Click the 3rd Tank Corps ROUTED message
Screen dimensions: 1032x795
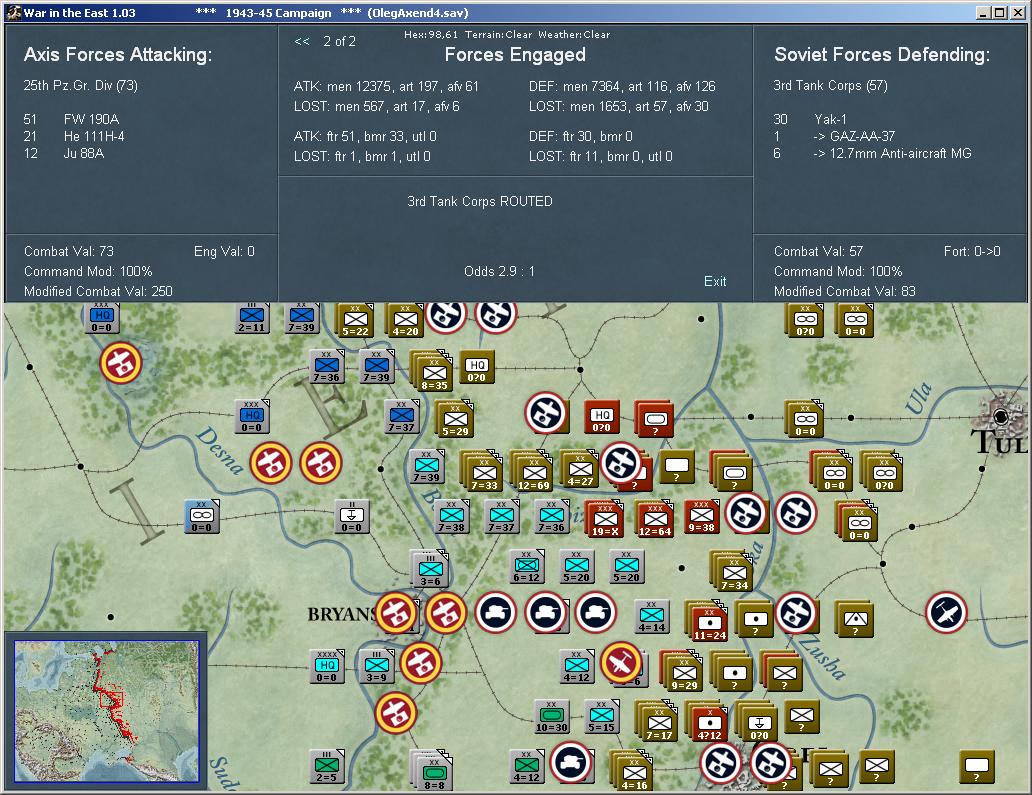480,201
